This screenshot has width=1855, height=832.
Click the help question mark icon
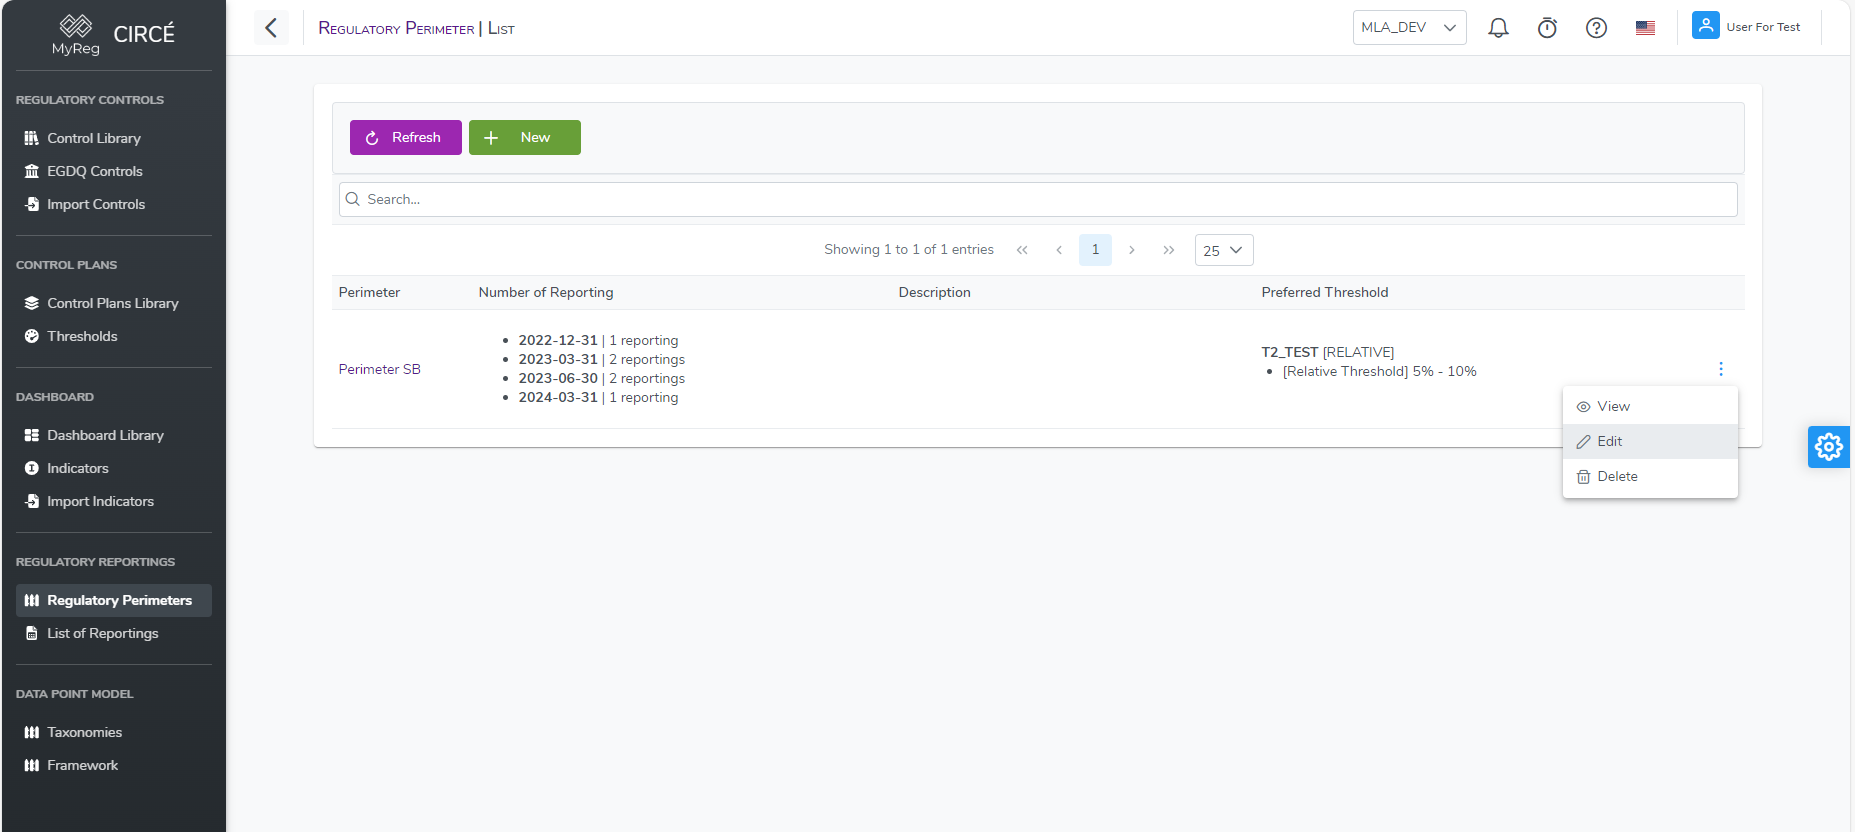[1596, 28]
